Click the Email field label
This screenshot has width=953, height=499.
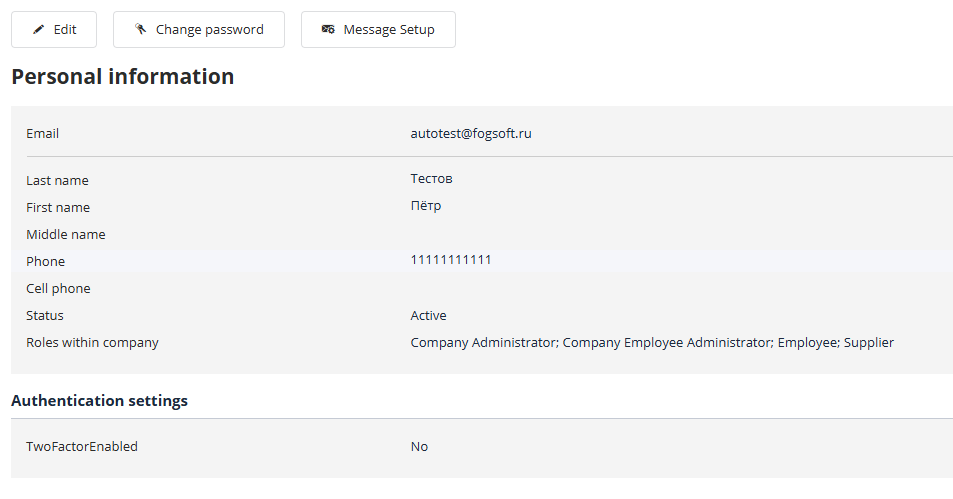tap(42, 133)
